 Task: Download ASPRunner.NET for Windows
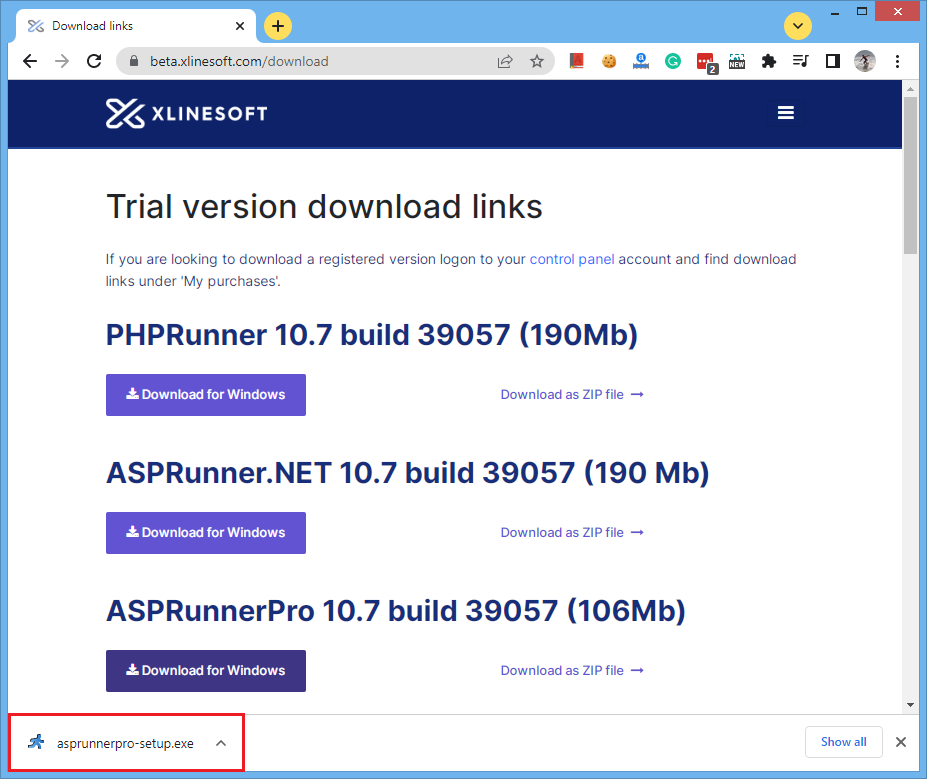tap(206, 533)
